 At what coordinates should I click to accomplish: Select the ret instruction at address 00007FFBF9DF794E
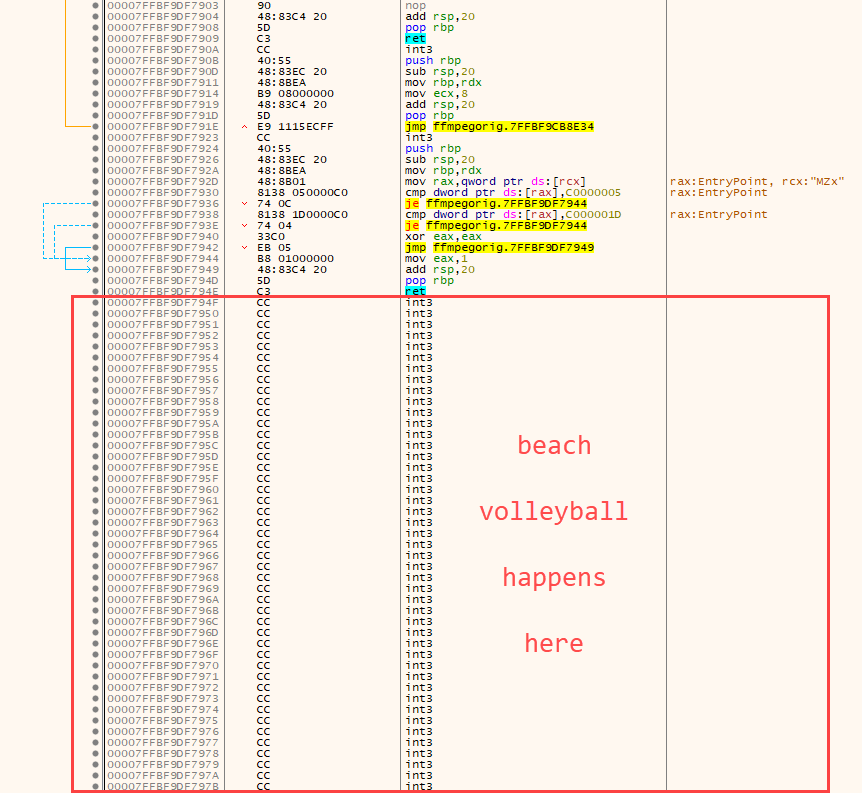[x=415, y=292]
